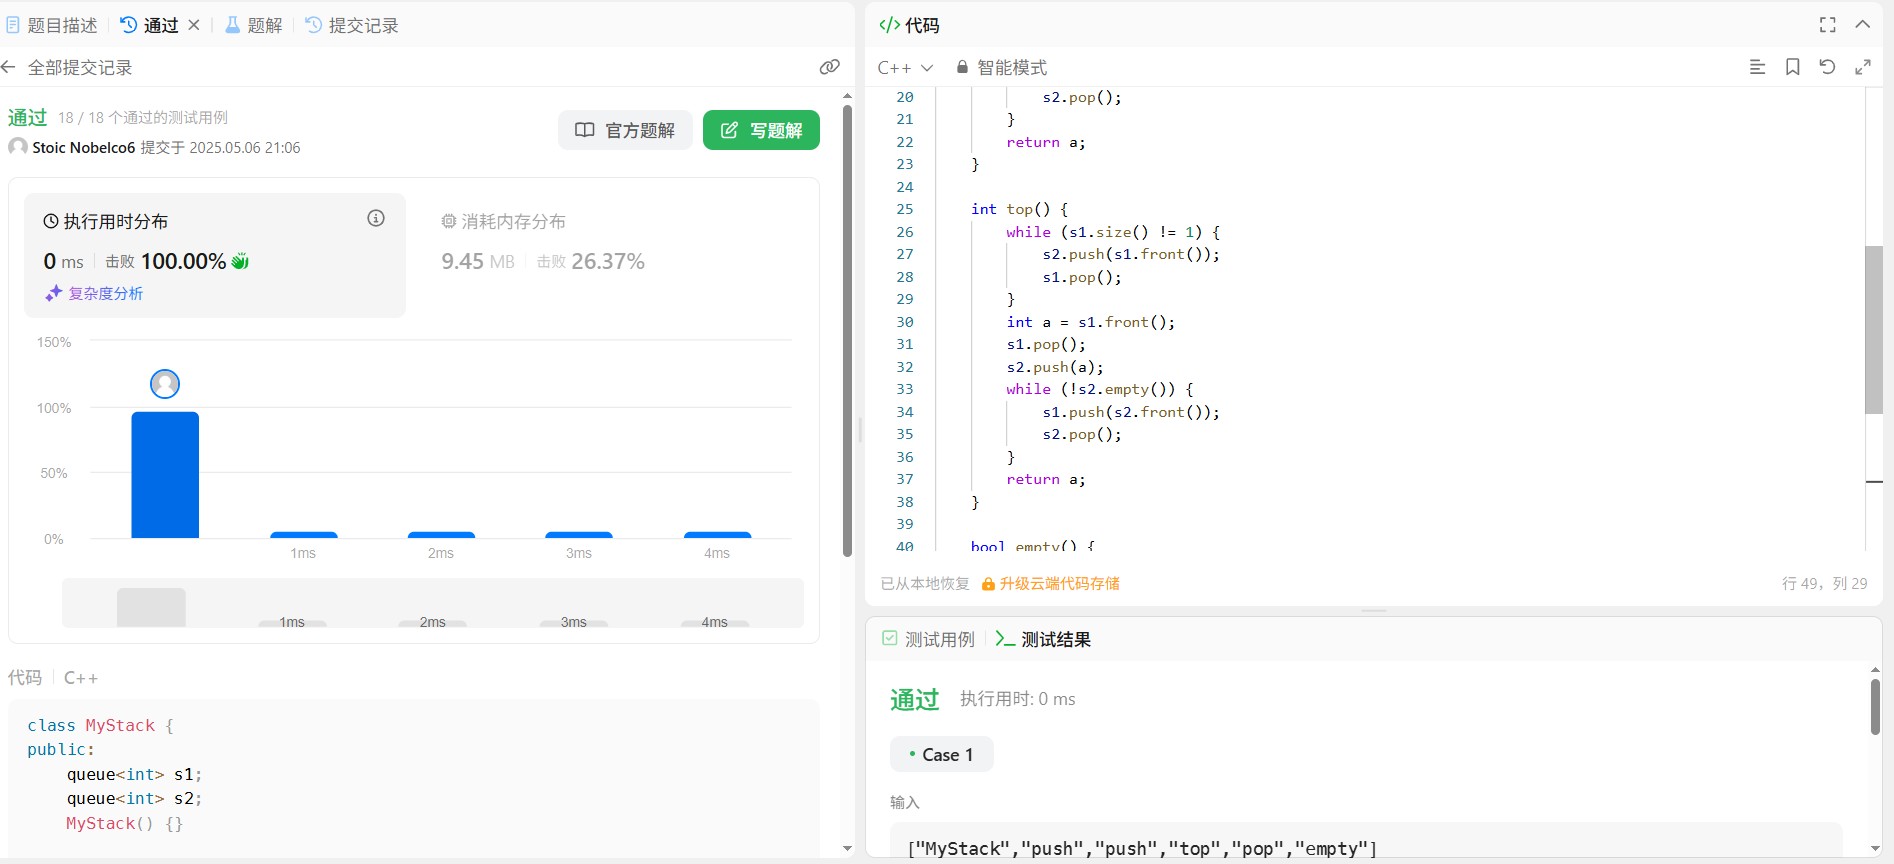This screenshot has width=1894, height=864.
Task: Close the 通过 tab
Action: (194, 25)
